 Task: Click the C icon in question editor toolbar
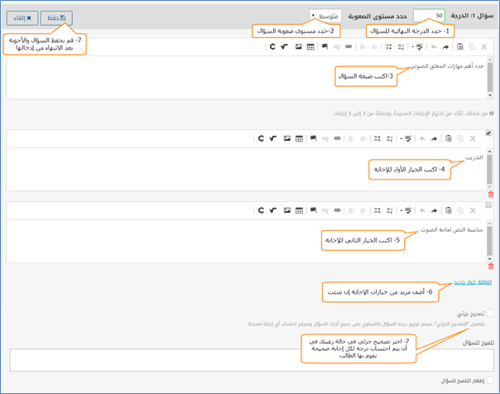tap(272, 47)
